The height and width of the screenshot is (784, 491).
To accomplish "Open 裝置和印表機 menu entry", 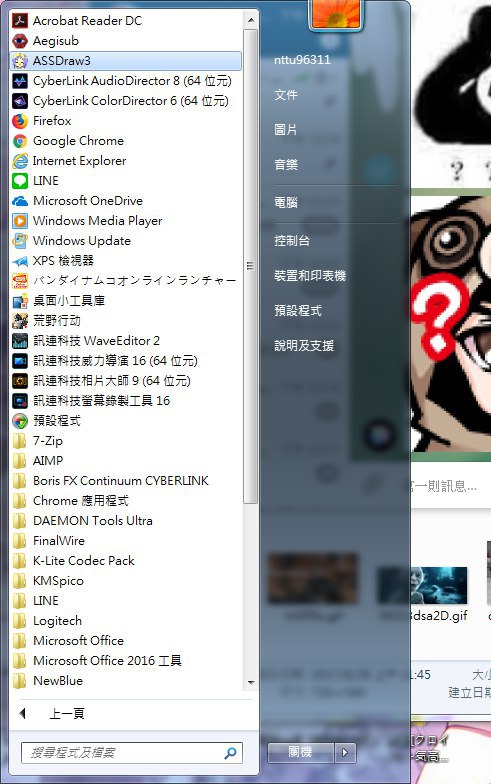I will click(310, 276).
